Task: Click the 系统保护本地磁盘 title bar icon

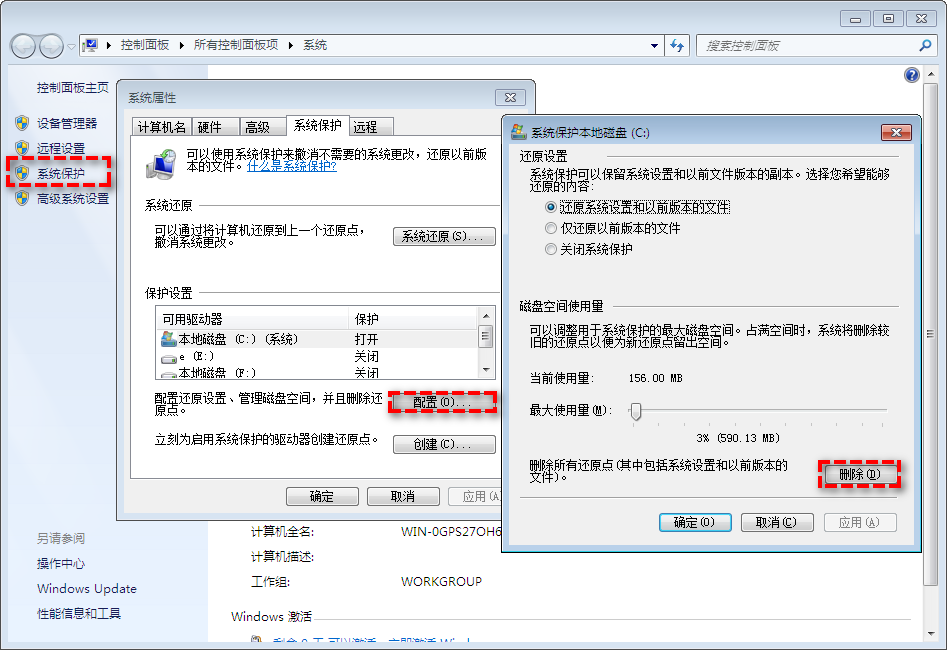Action: [518, 132]
